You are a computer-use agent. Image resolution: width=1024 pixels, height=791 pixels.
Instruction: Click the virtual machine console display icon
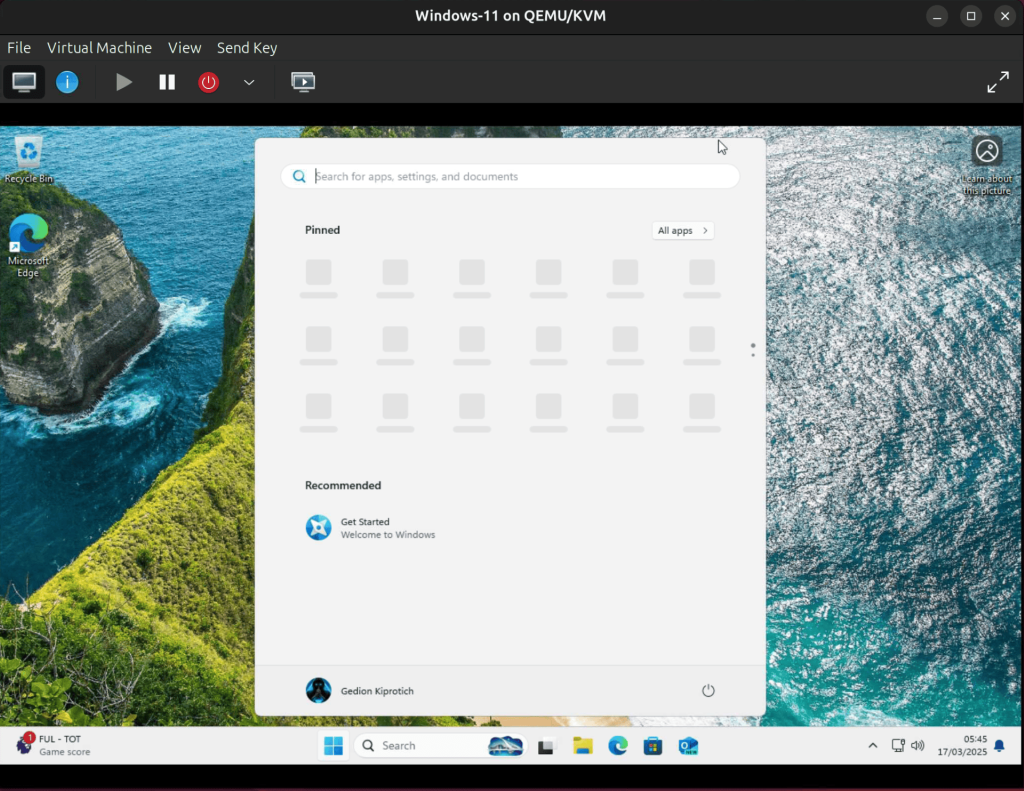pos(302,82)
